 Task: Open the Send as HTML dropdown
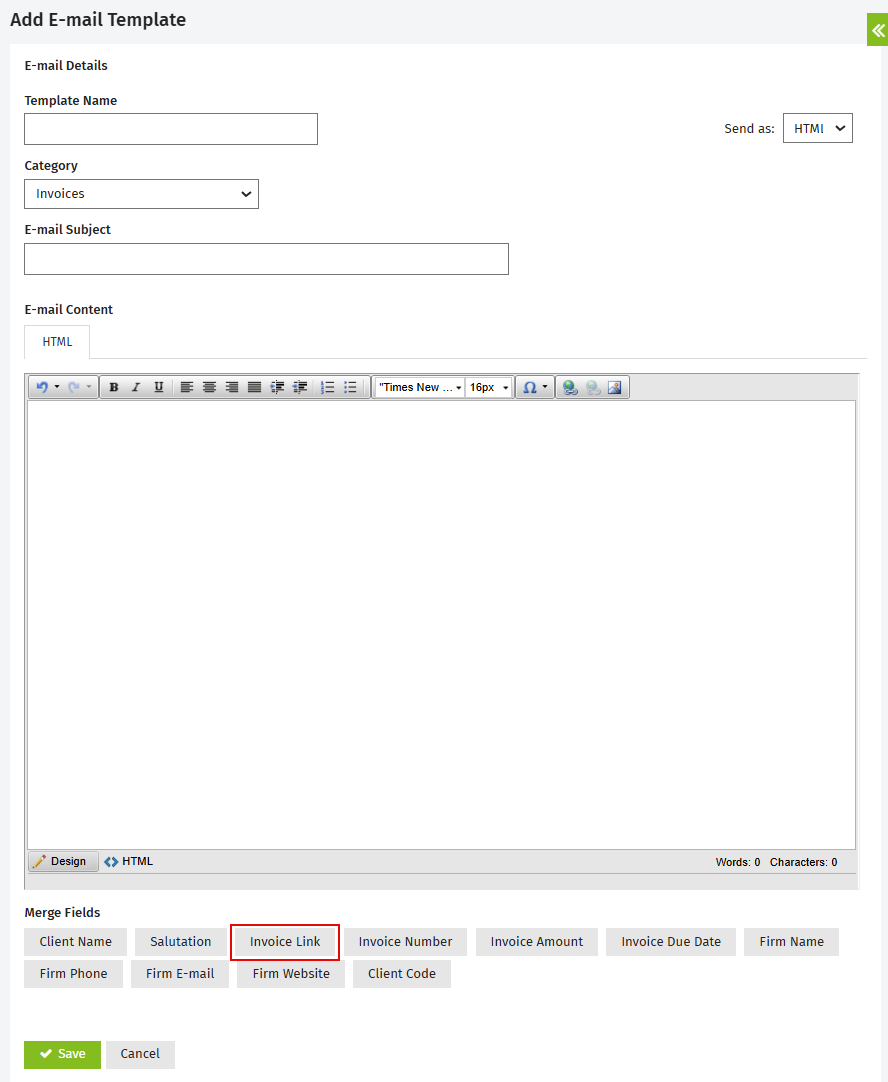pos(818,128)
